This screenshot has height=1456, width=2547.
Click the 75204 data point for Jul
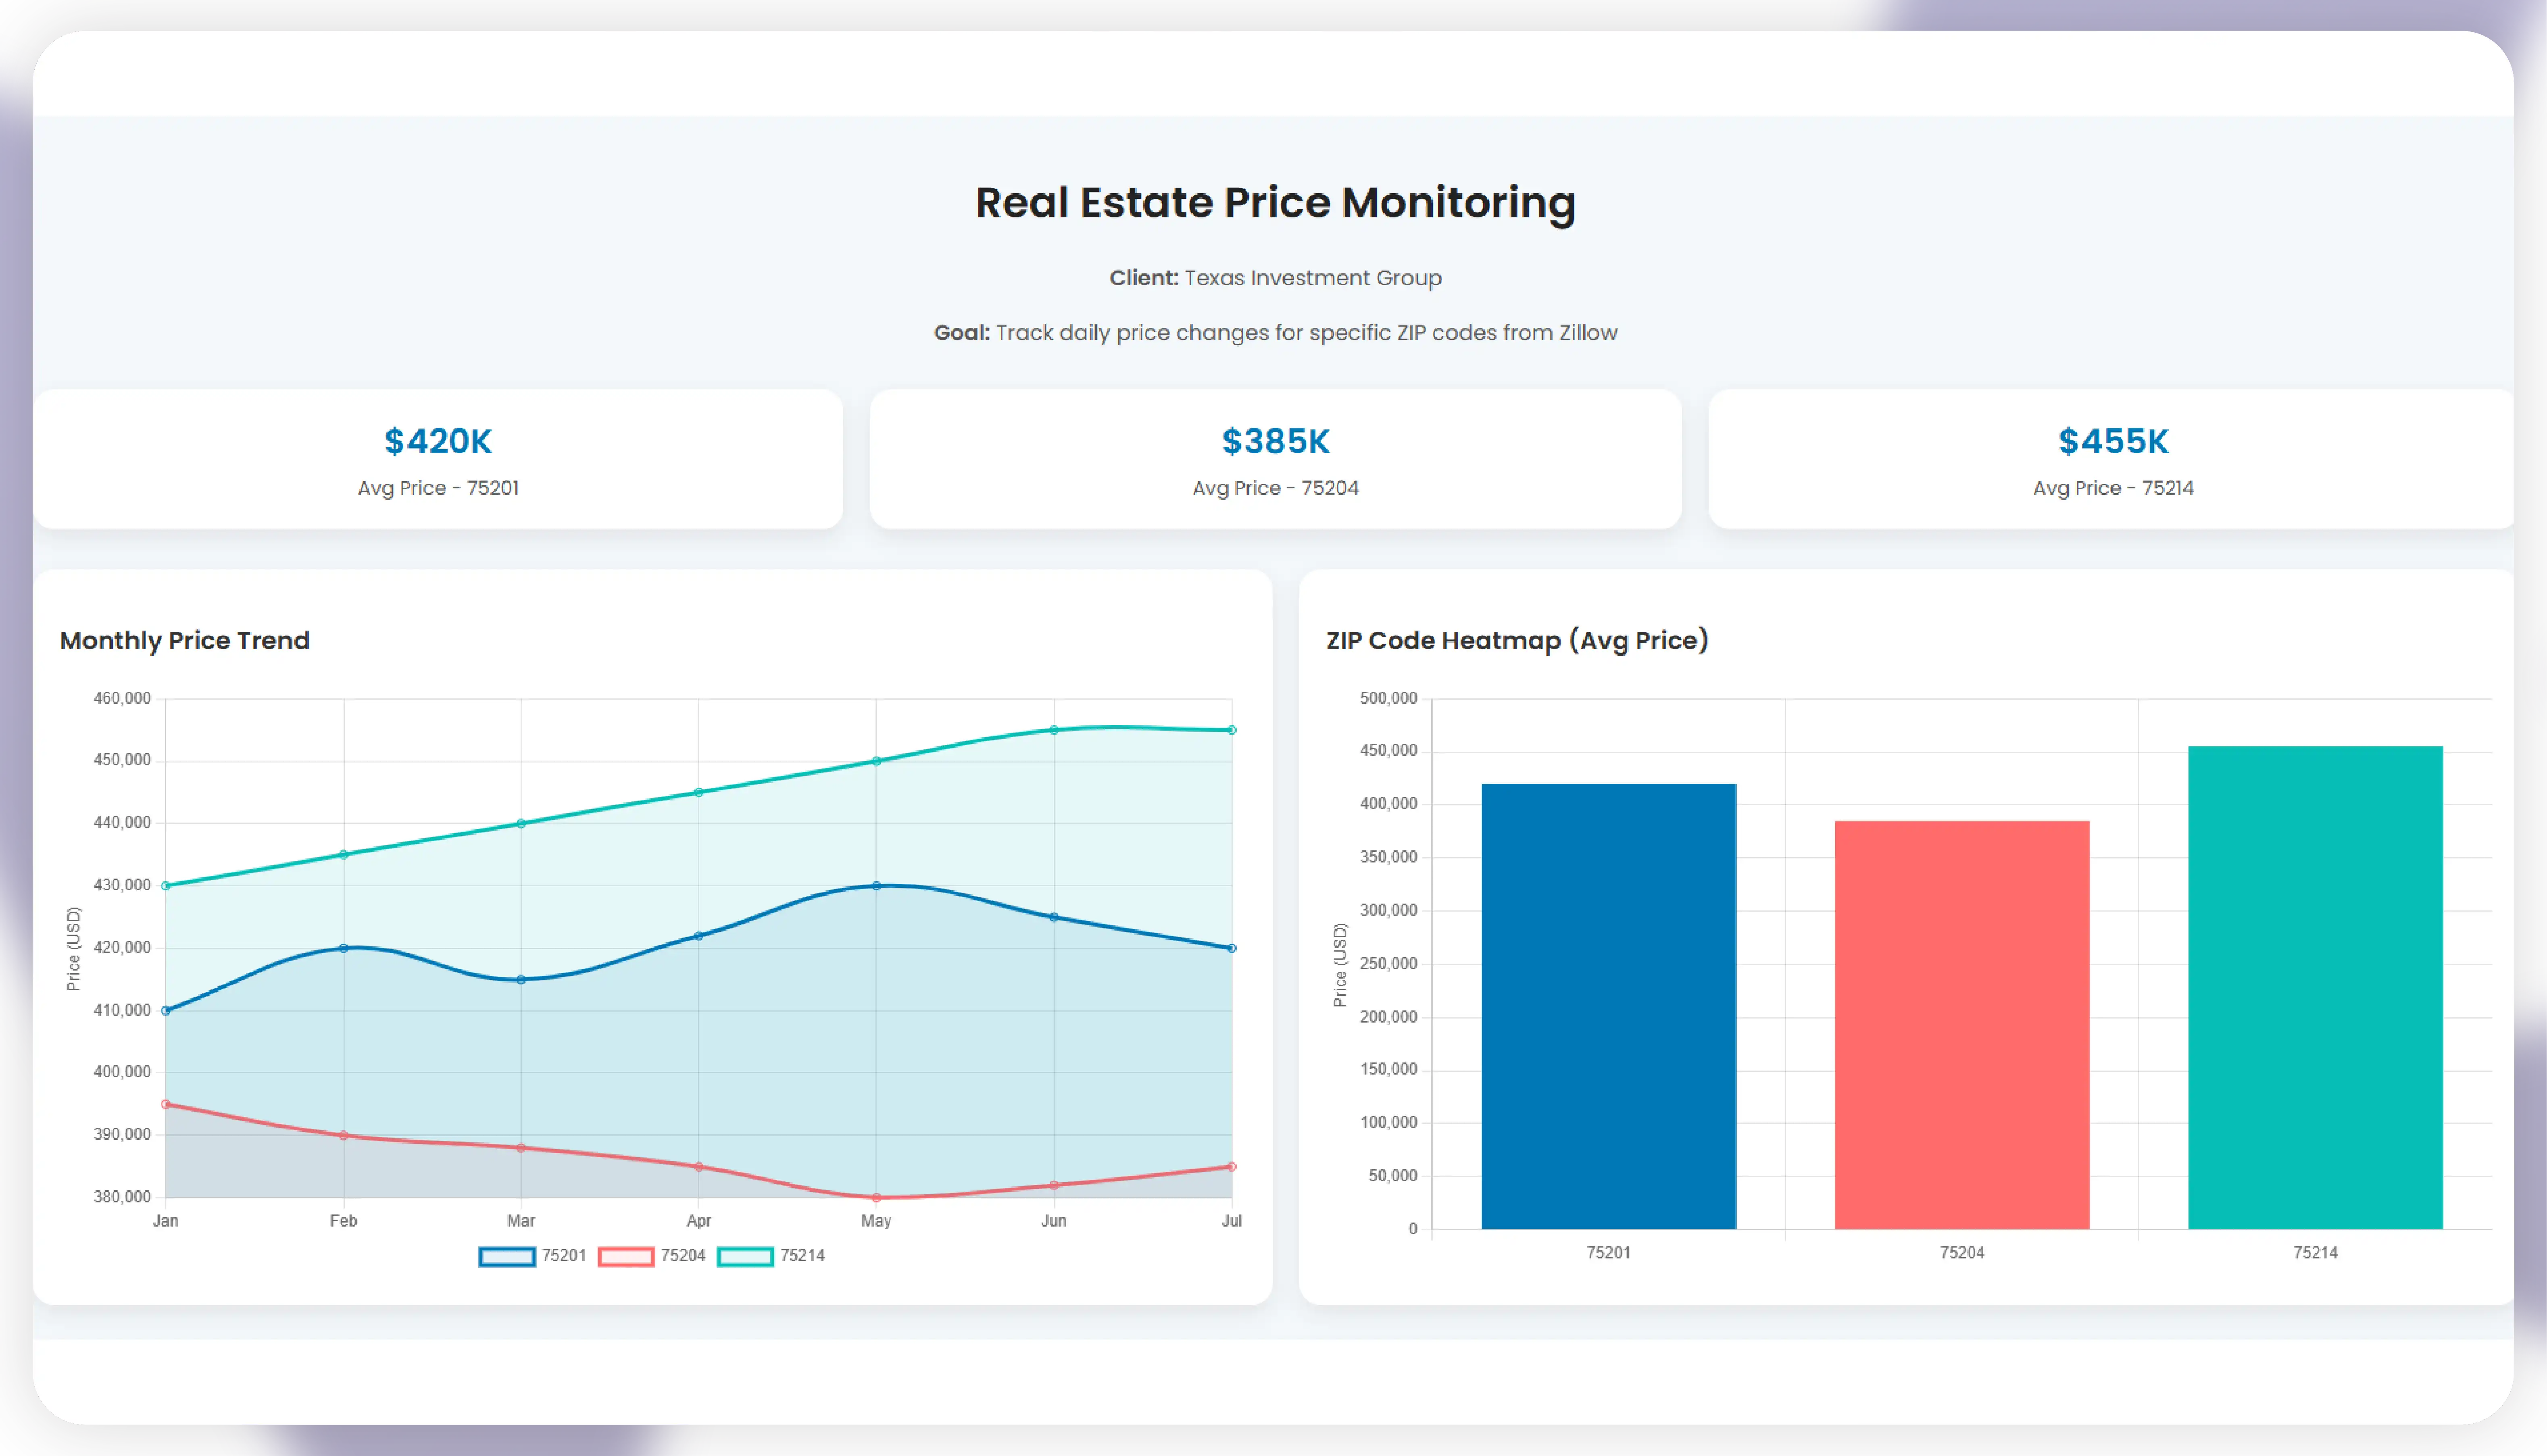(1231, 1166)
